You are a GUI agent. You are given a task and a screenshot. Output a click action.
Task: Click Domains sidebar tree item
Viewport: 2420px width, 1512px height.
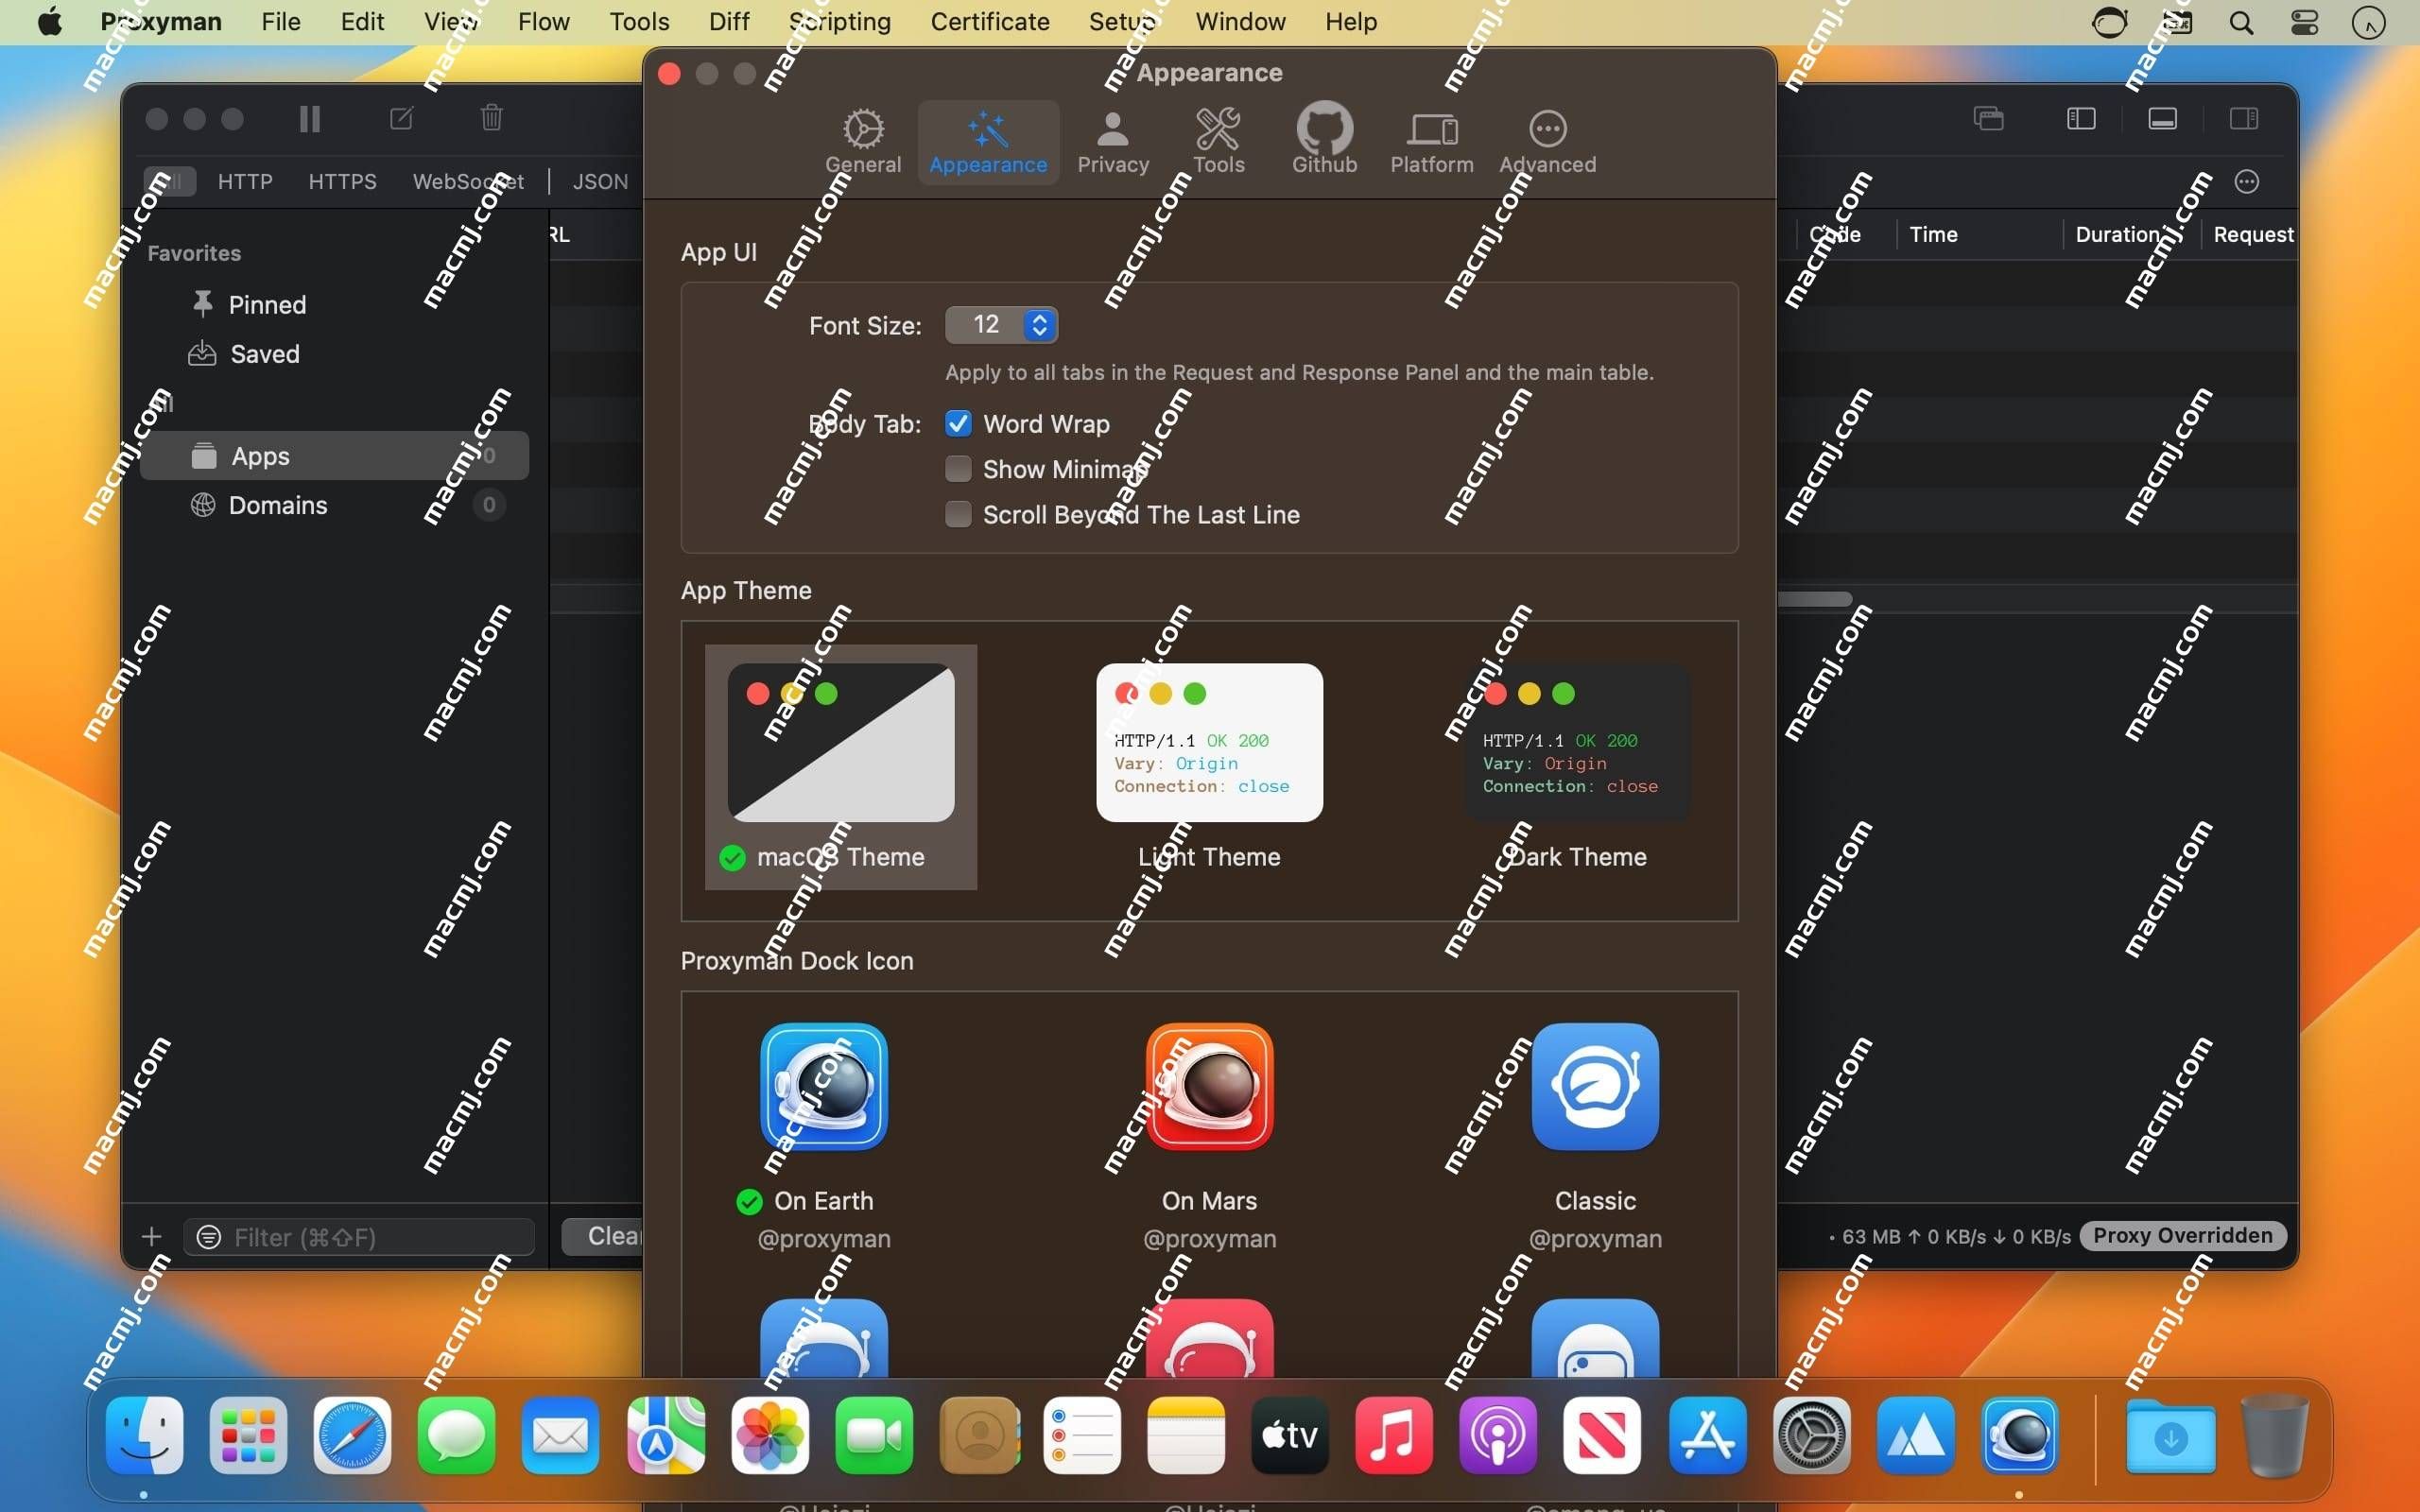(279, 504)
